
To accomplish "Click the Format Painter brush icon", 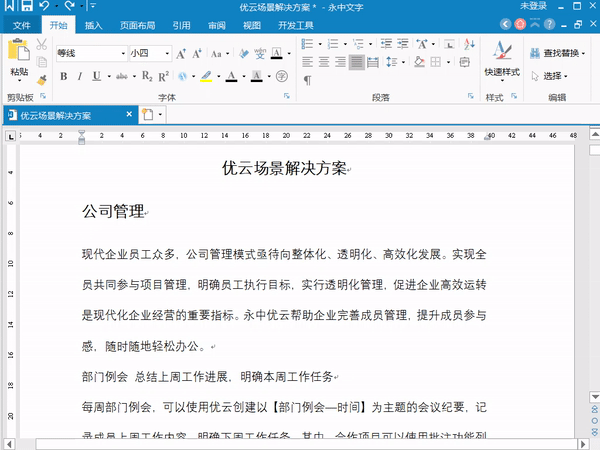I will (42, 79).
